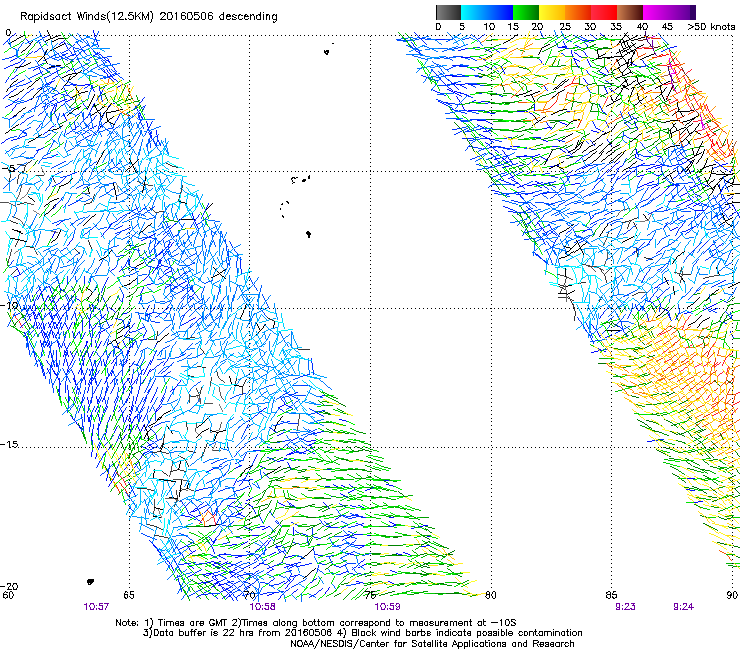Click the longitude label '85'

coord(611,595)
